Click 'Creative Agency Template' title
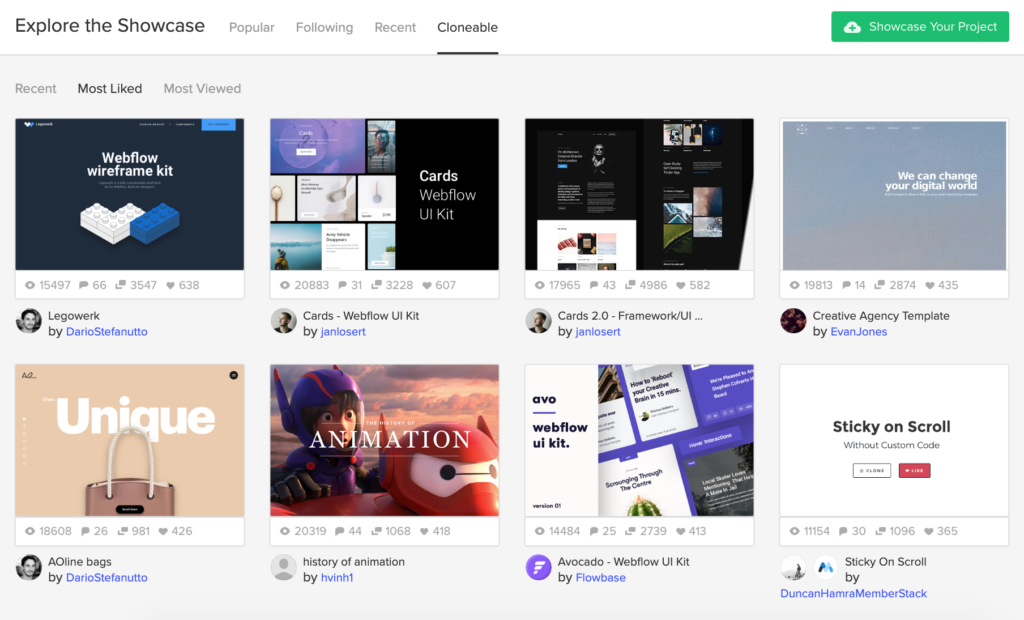Screen dimensions: 1024x620 pos(881,316)
